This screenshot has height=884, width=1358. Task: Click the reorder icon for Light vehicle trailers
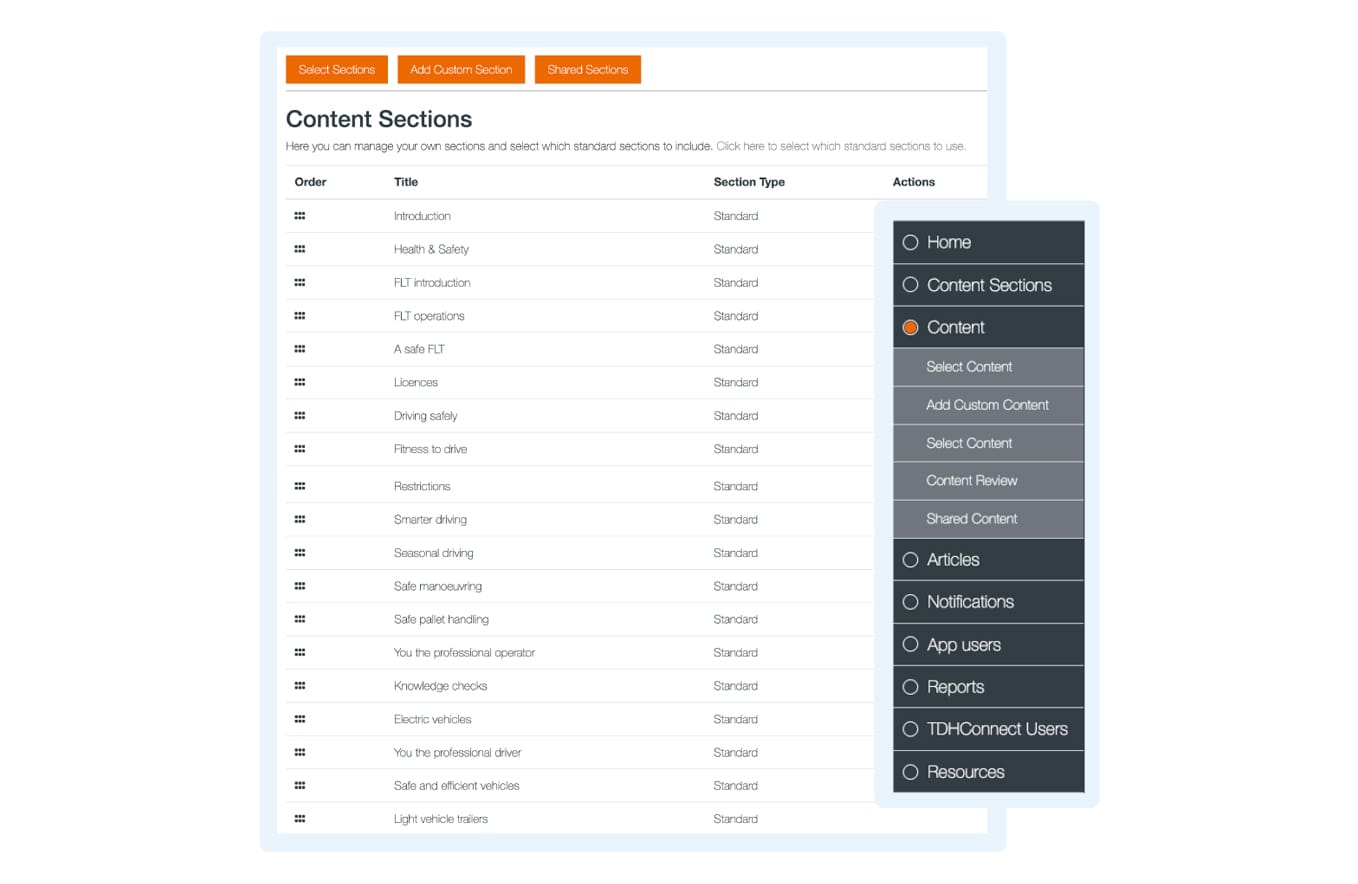300,819
